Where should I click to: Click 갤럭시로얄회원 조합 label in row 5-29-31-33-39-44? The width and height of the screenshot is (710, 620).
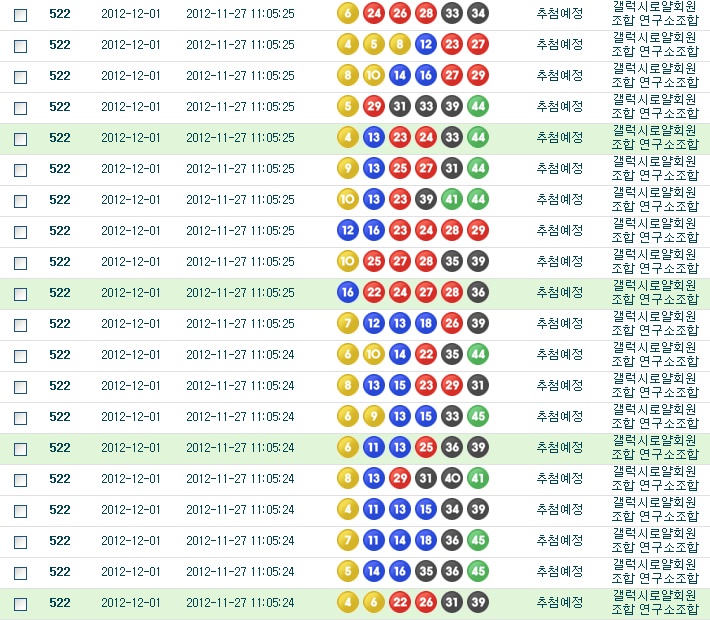coord(655,106)
